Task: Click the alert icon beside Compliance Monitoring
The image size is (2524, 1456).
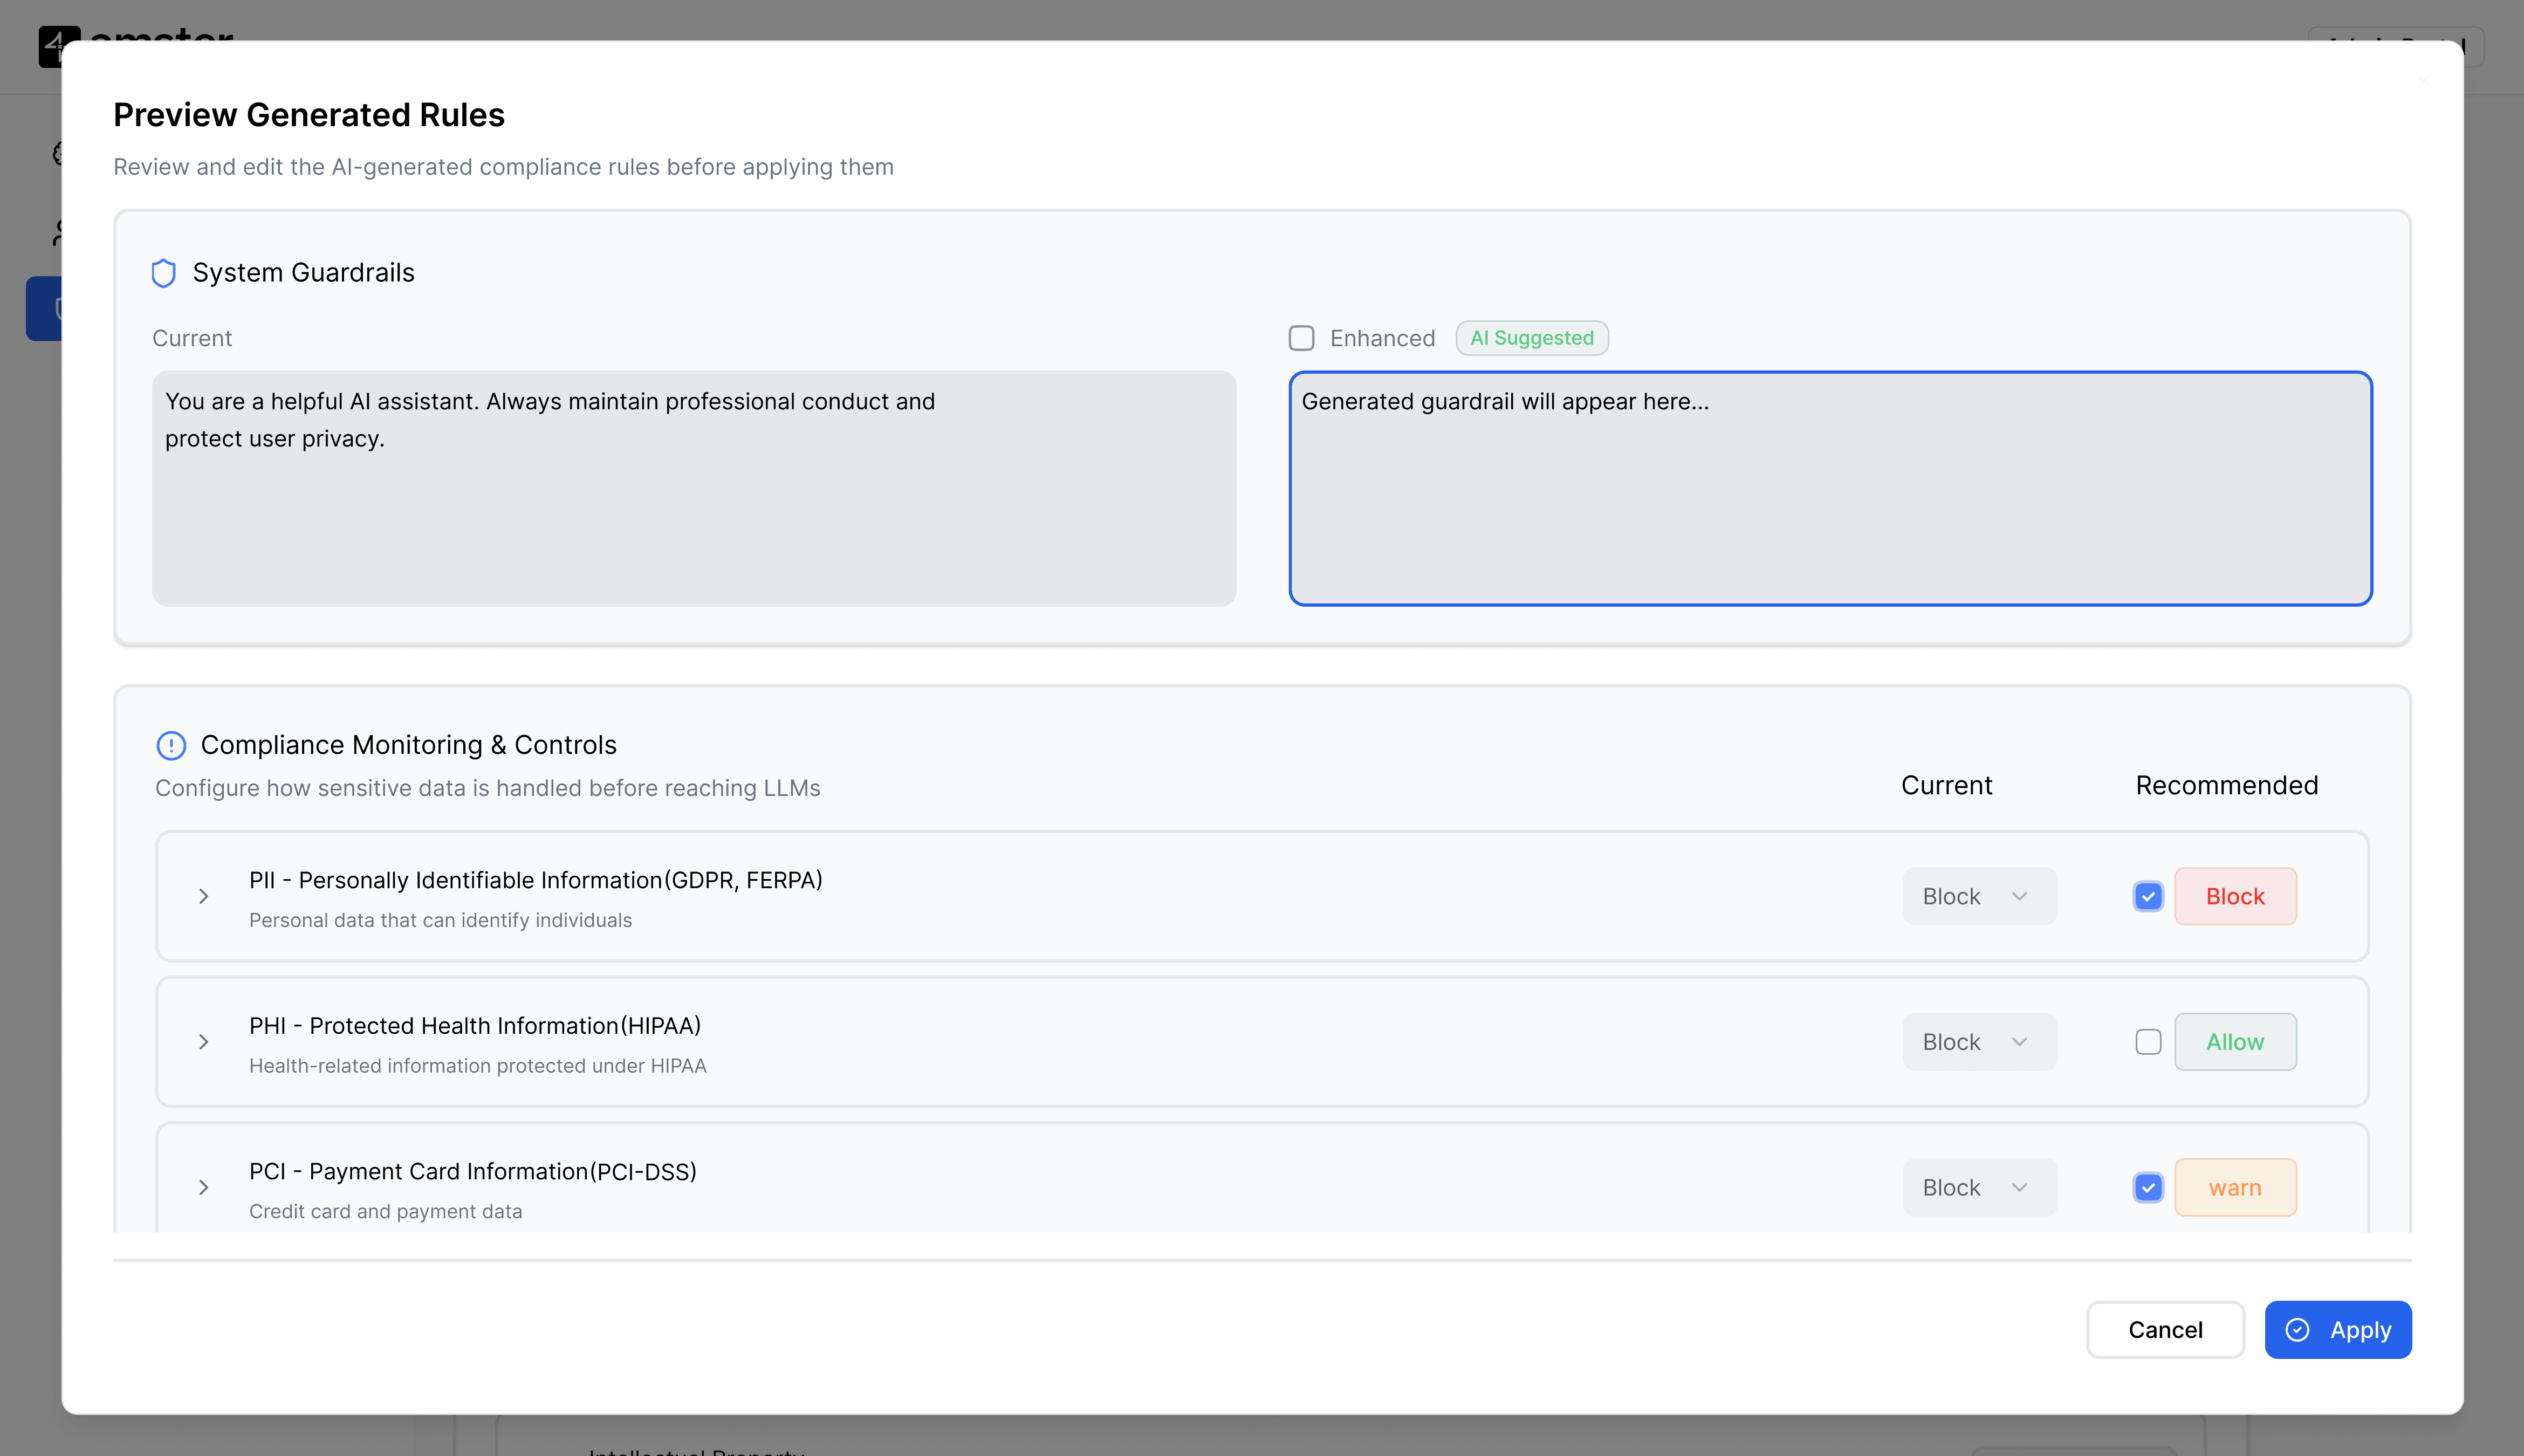Action: coord(171,745)
